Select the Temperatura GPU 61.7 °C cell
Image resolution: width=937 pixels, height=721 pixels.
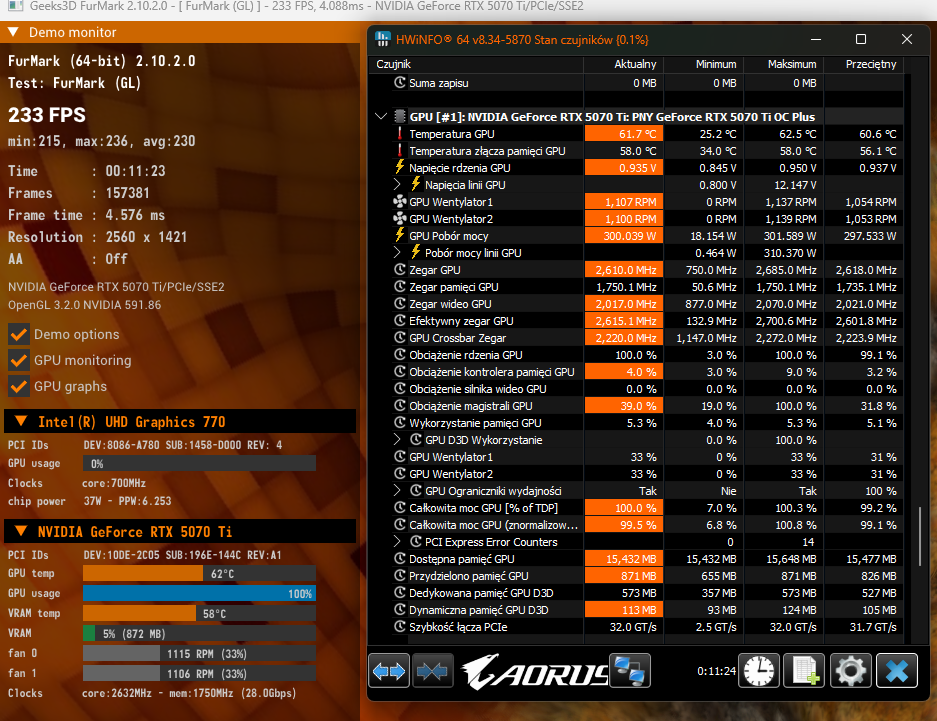click(x=623, y=133)
